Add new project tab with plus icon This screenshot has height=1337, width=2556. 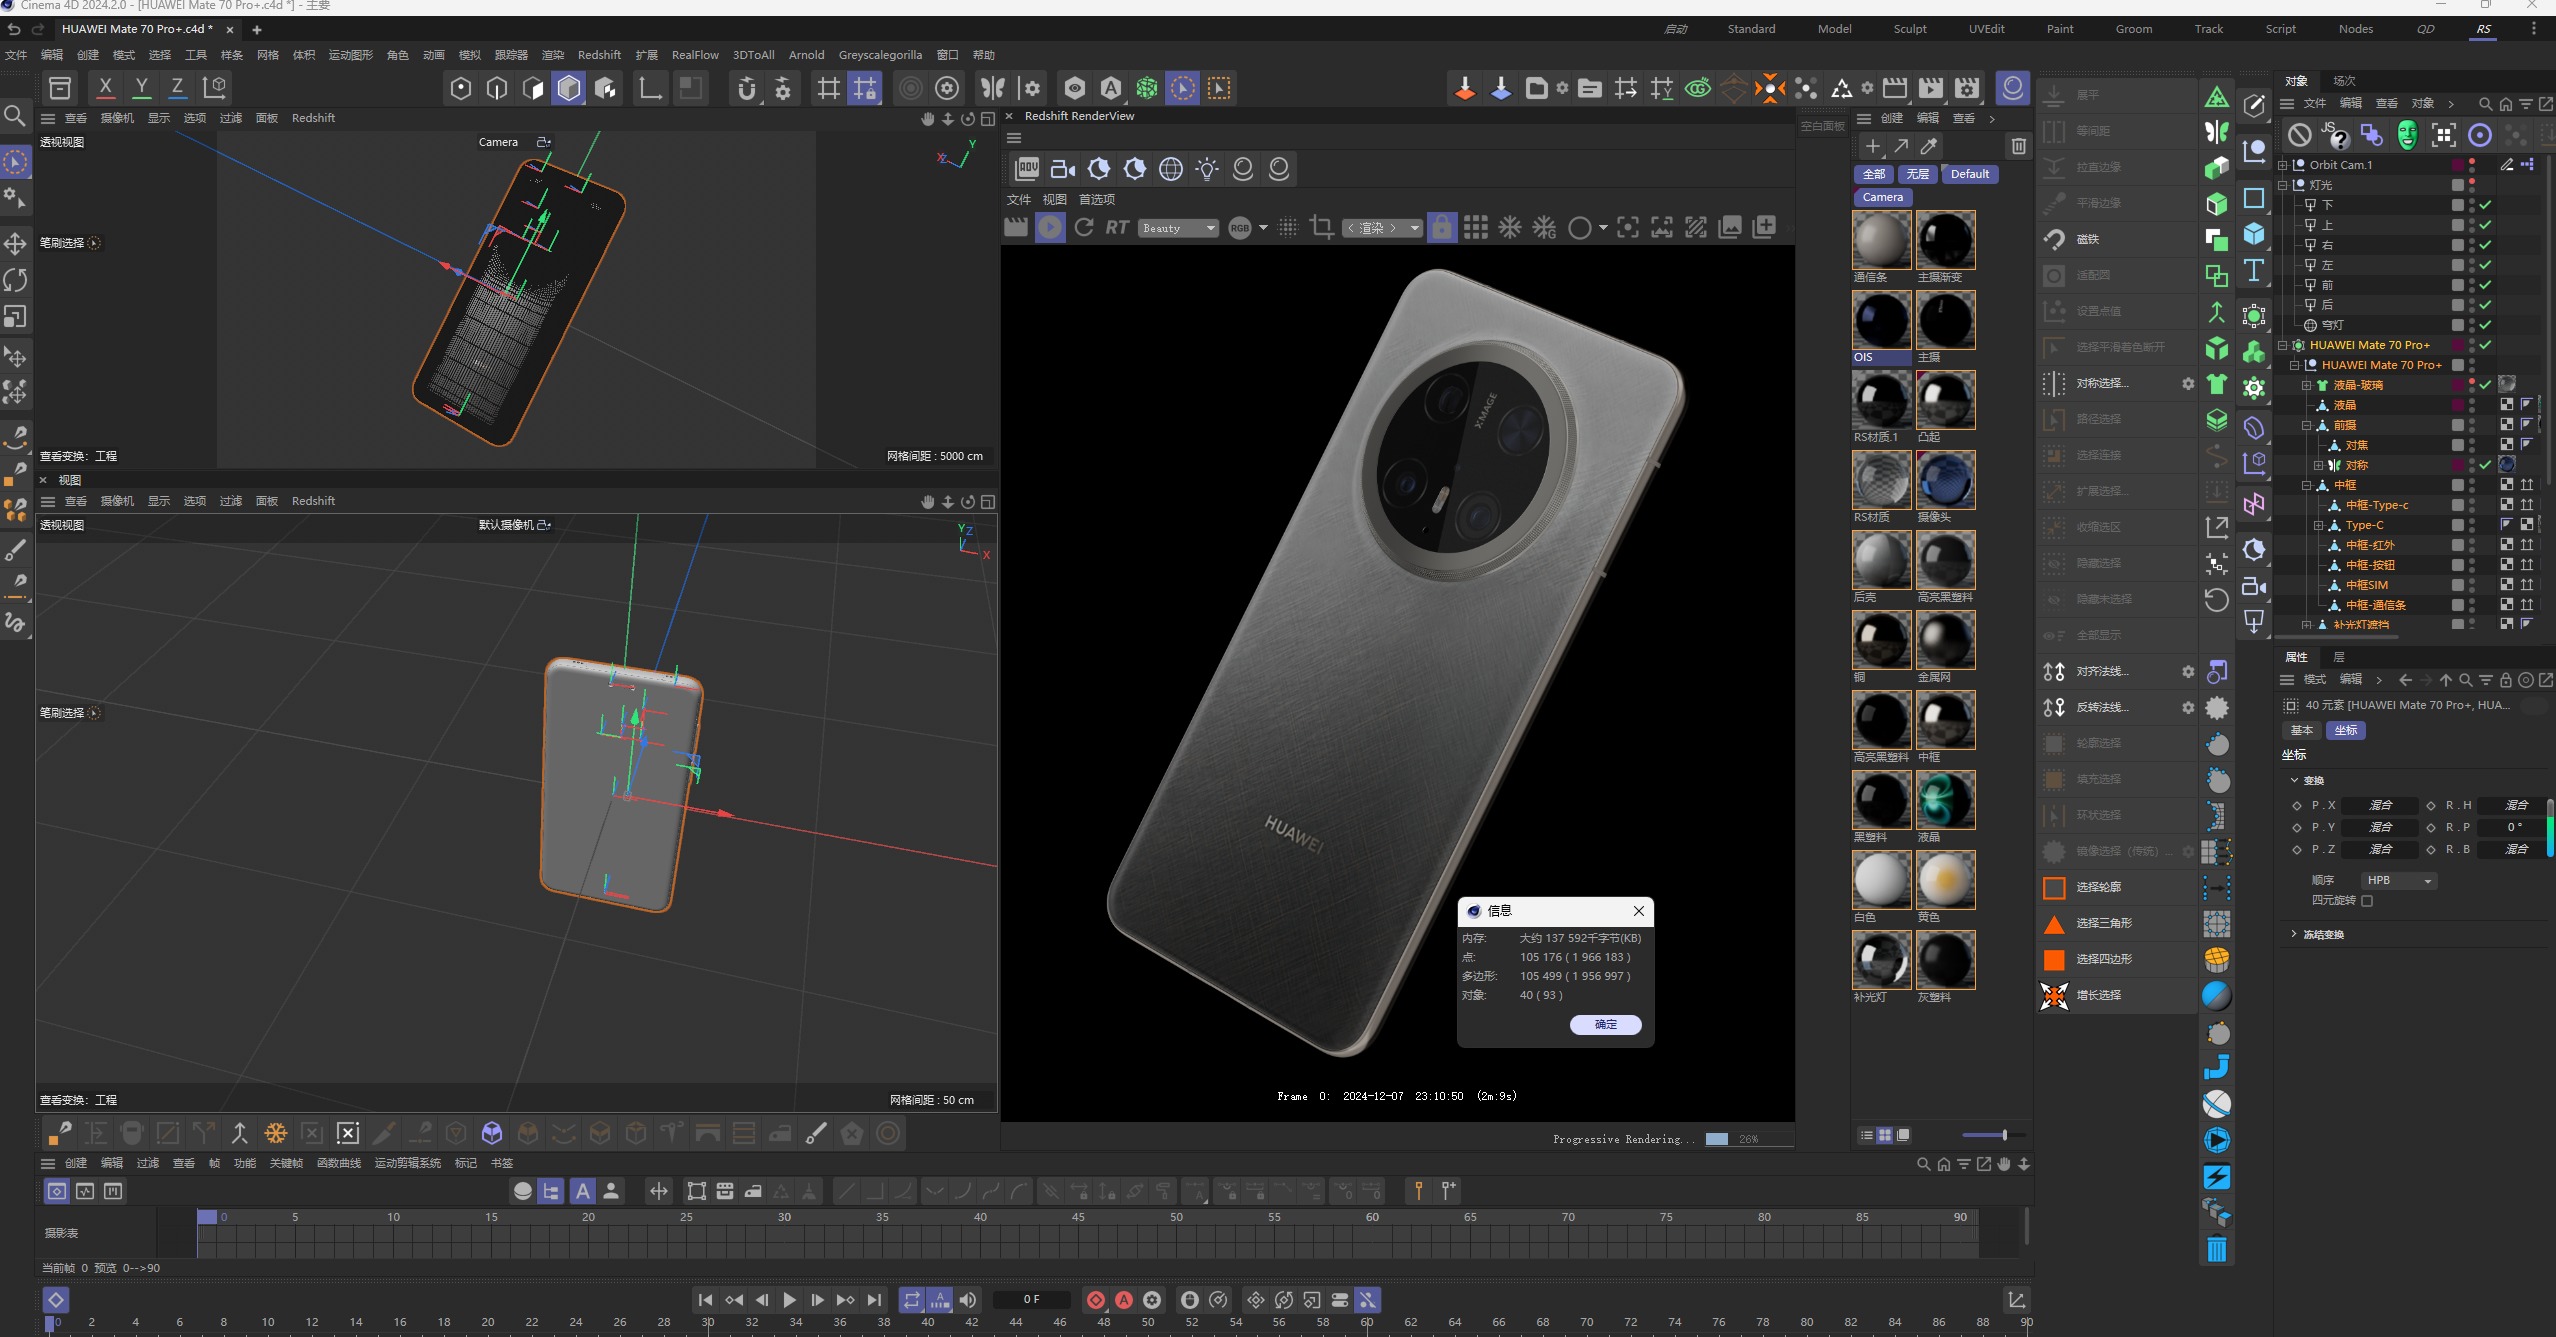256,30
